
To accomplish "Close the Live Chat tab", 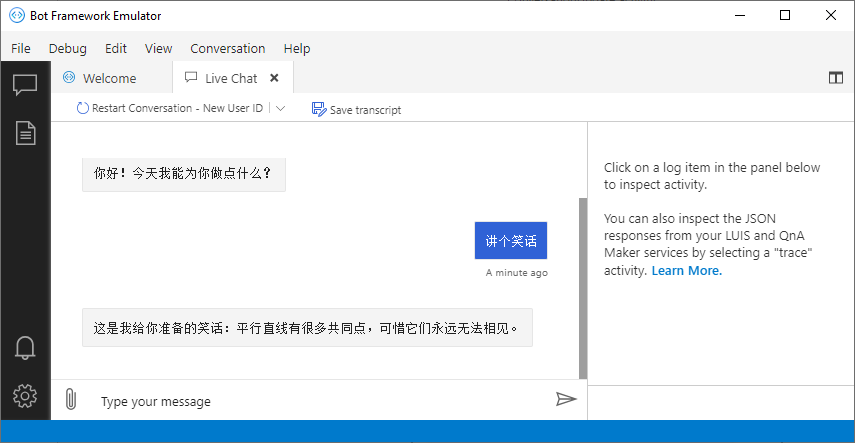I will [x=274, y=78].
